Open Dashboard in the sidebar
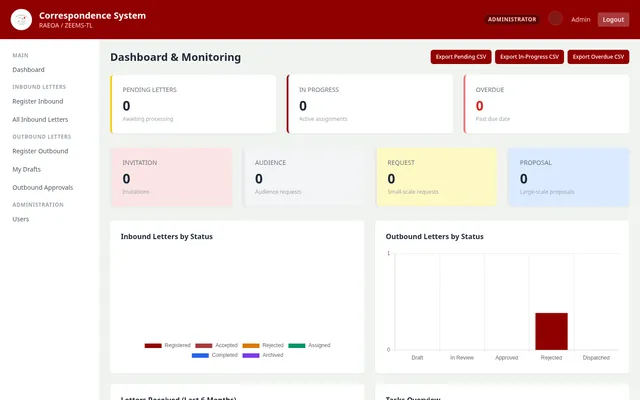Viewport: 640px width, 400px height. (x=29, y=70)
